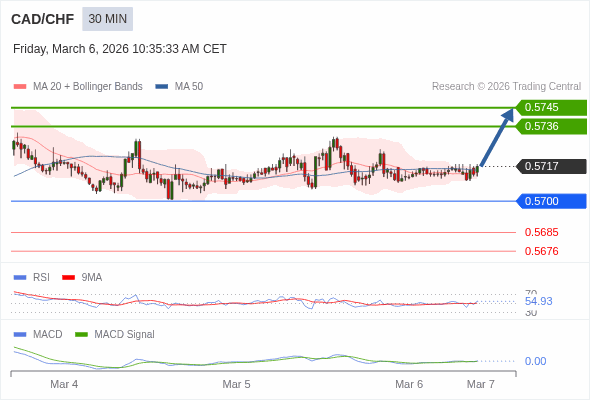This screenshot has width=590, height=400.
Task: Click the MA 20 + Bollinger Bands red swatch
Action: [20, 87]
